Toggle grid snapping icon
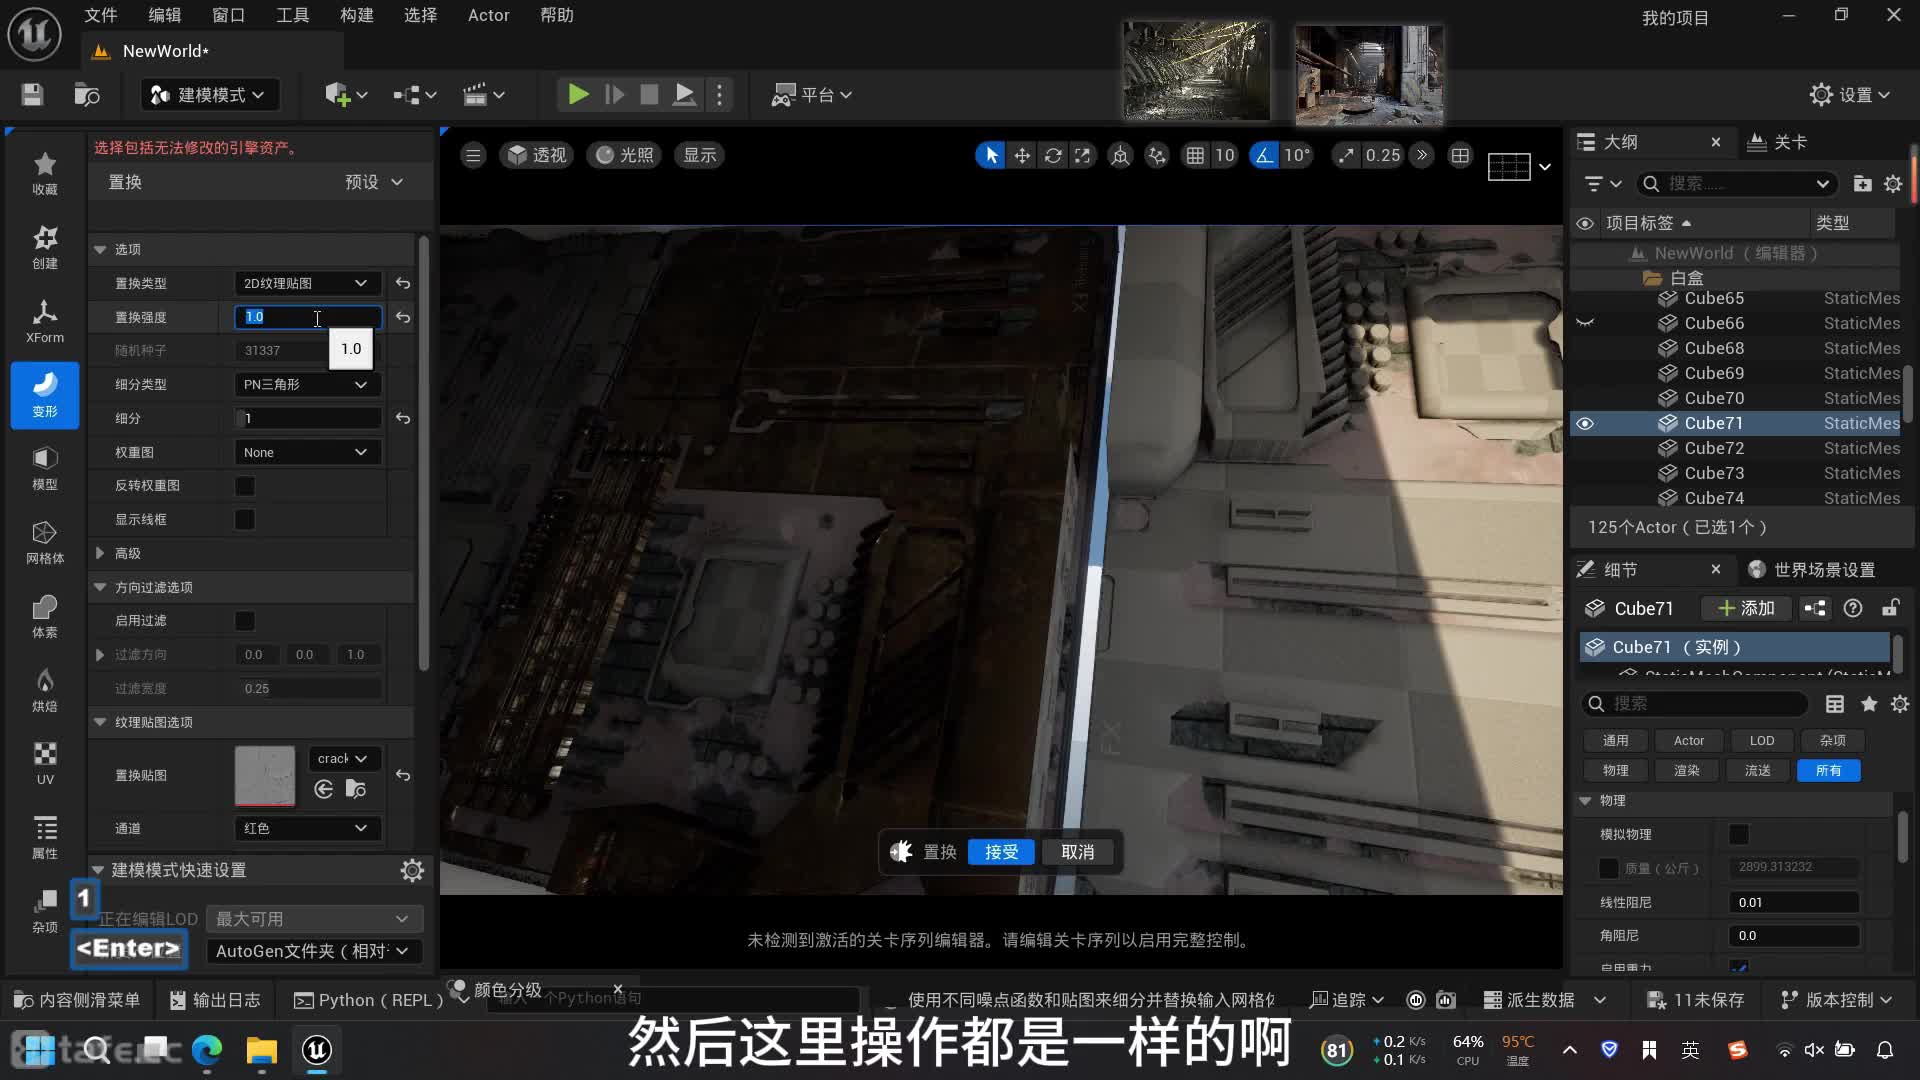 coord(1195,155)
